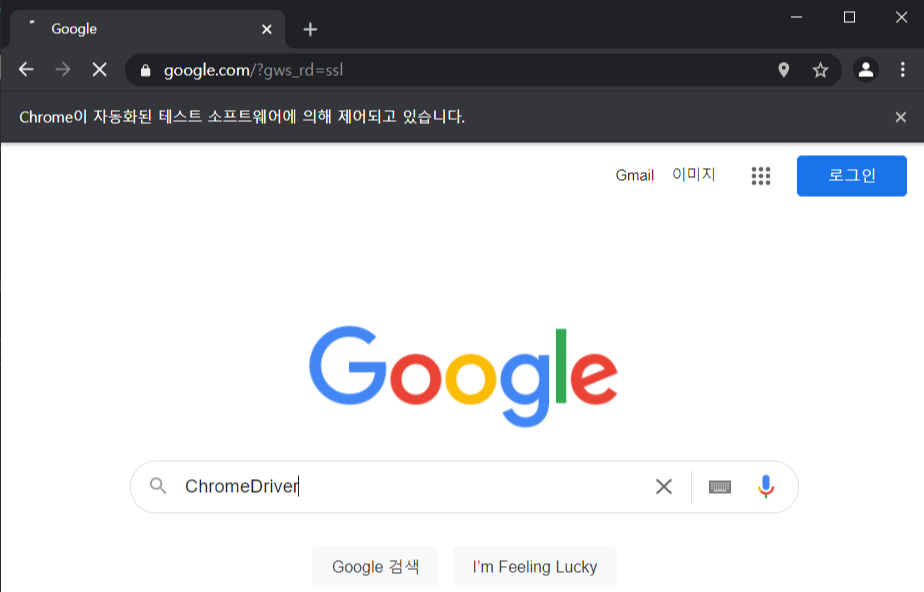Clear the ChromeDriver search text
The image size is (924, 592).
664,487
